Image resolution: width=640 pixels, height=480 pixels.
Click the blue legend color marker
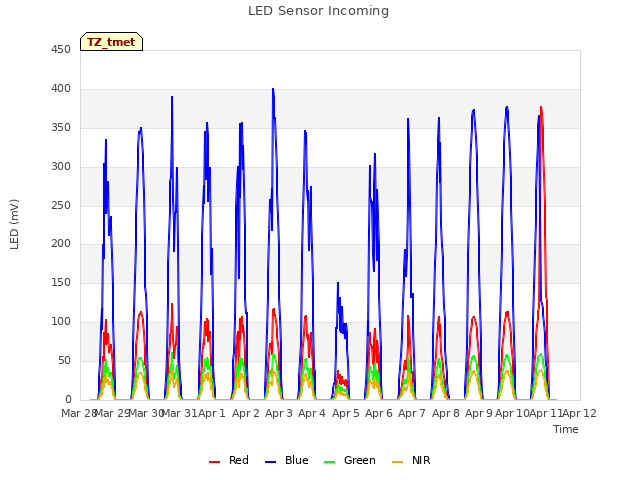[271, 462]
